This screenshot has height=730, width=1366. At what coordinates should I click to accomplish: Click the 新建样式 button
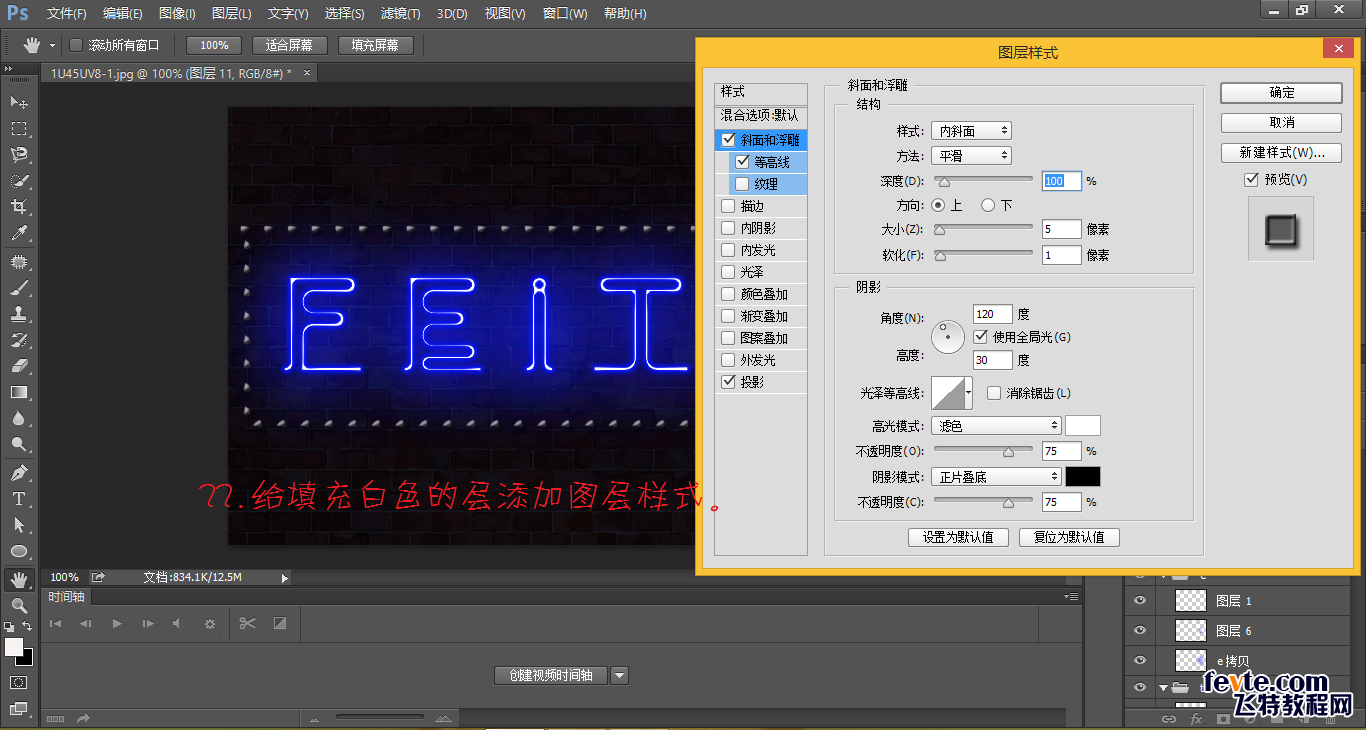coord(1280,152)
